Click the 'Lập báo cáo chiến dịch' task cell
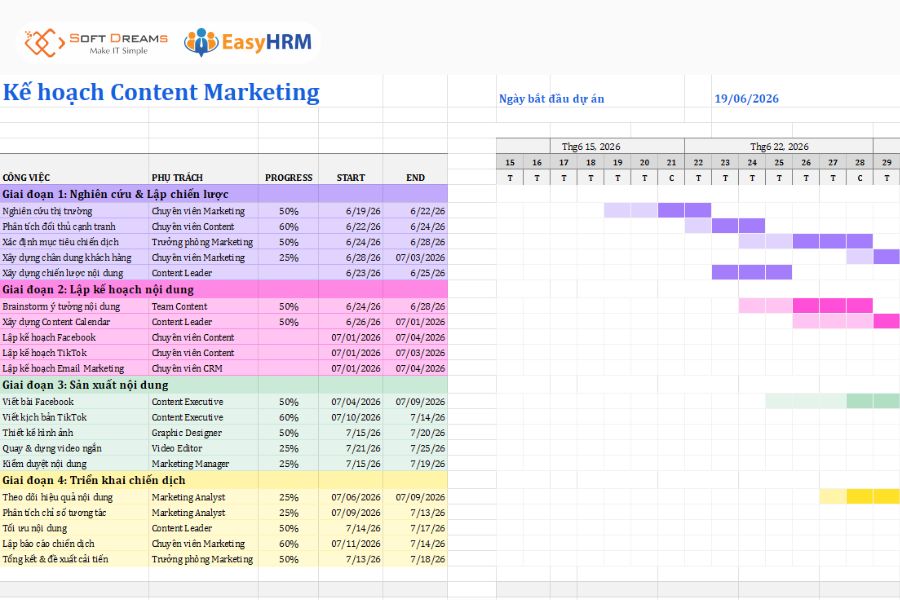This screenshot has width=900, height=600. tap(74, 543)
